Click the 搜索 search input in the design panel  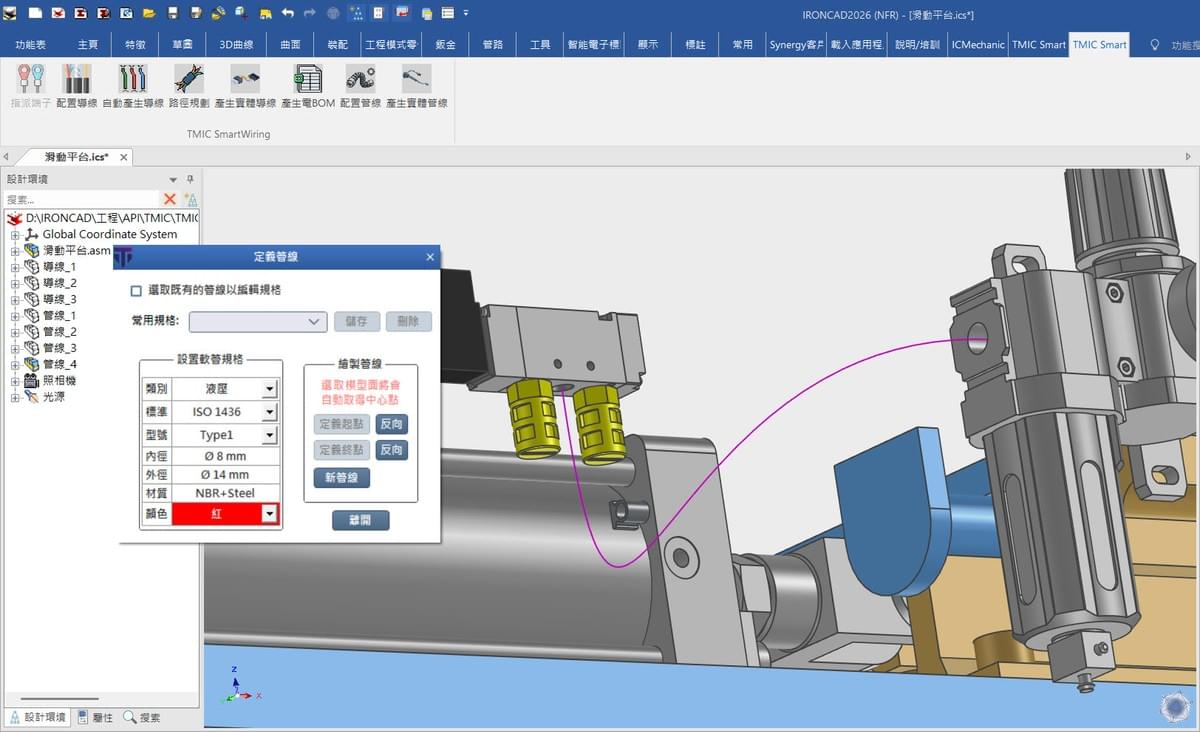point(81,199)
